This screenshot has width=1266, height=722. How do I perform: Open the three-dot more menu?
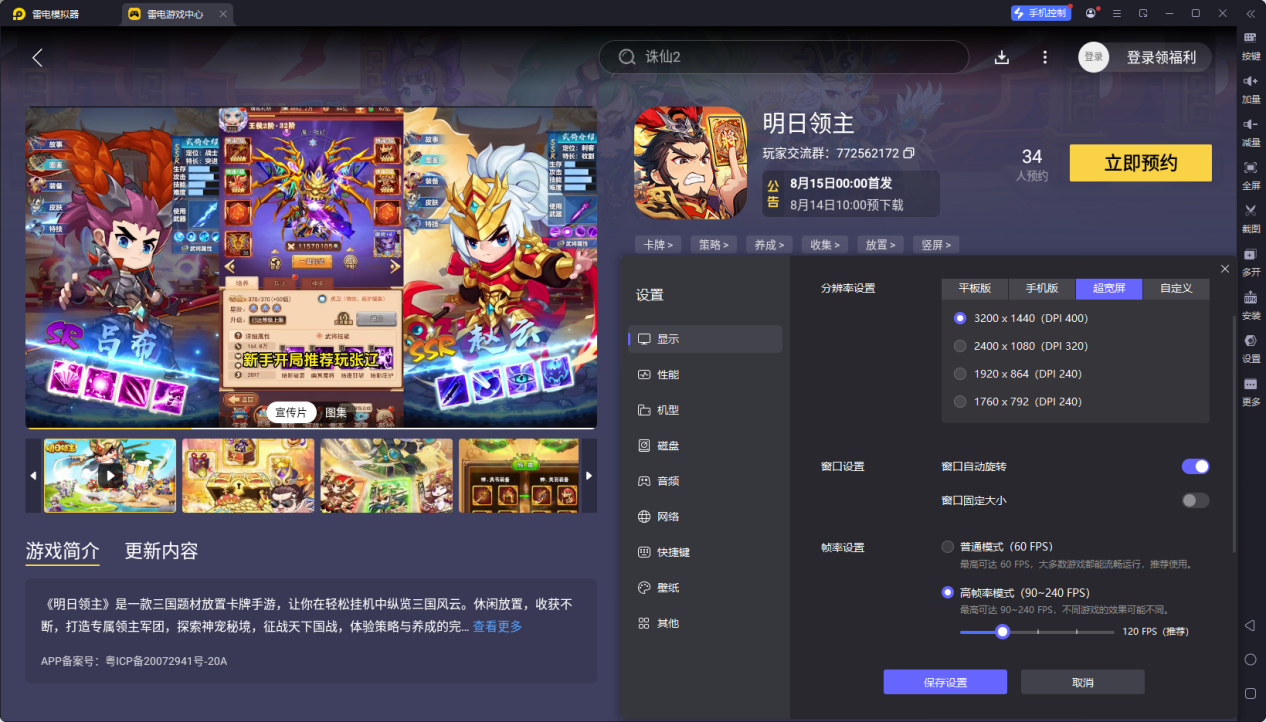[1045, 57]
